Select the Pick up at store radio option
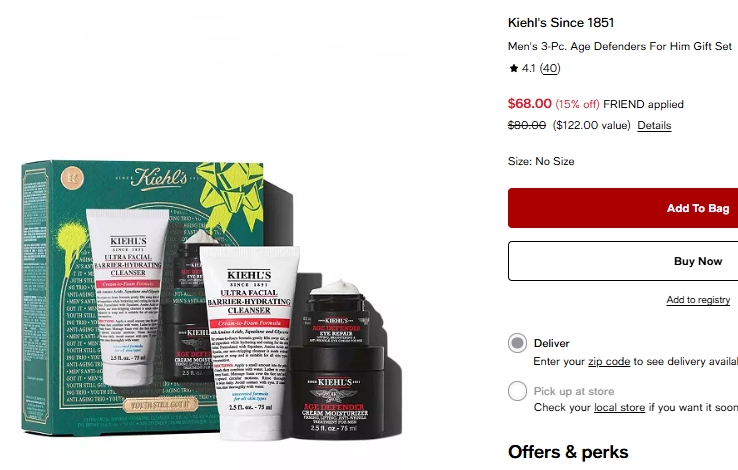Viewport: 738px width, 470px height. coord(517,391)
